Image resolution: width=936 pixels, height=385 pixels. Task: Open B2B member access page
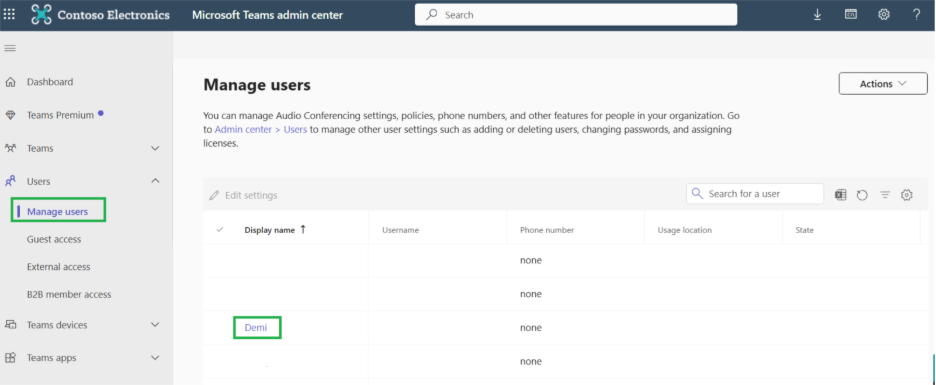69,294
